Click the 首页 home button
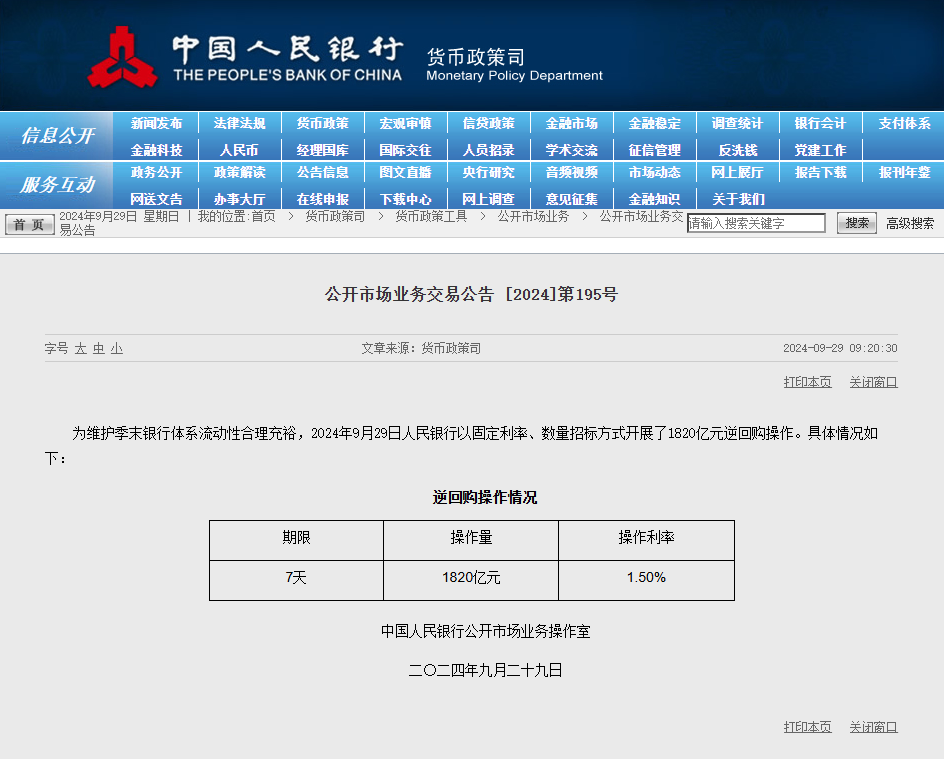Image resolution: width=944 pixels, height=759 pixels. [29, 224]
